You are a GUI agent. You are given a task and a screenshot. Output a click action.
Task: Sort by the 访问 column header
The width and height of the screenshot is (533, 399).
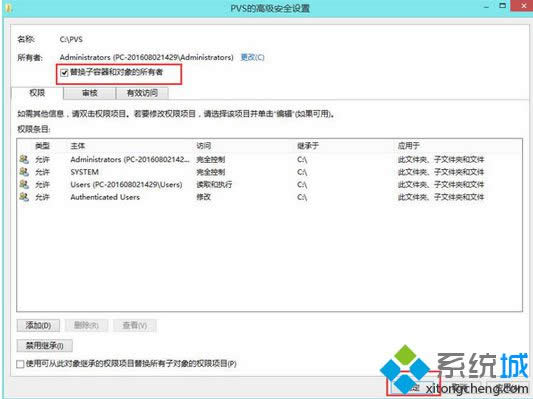204,146
